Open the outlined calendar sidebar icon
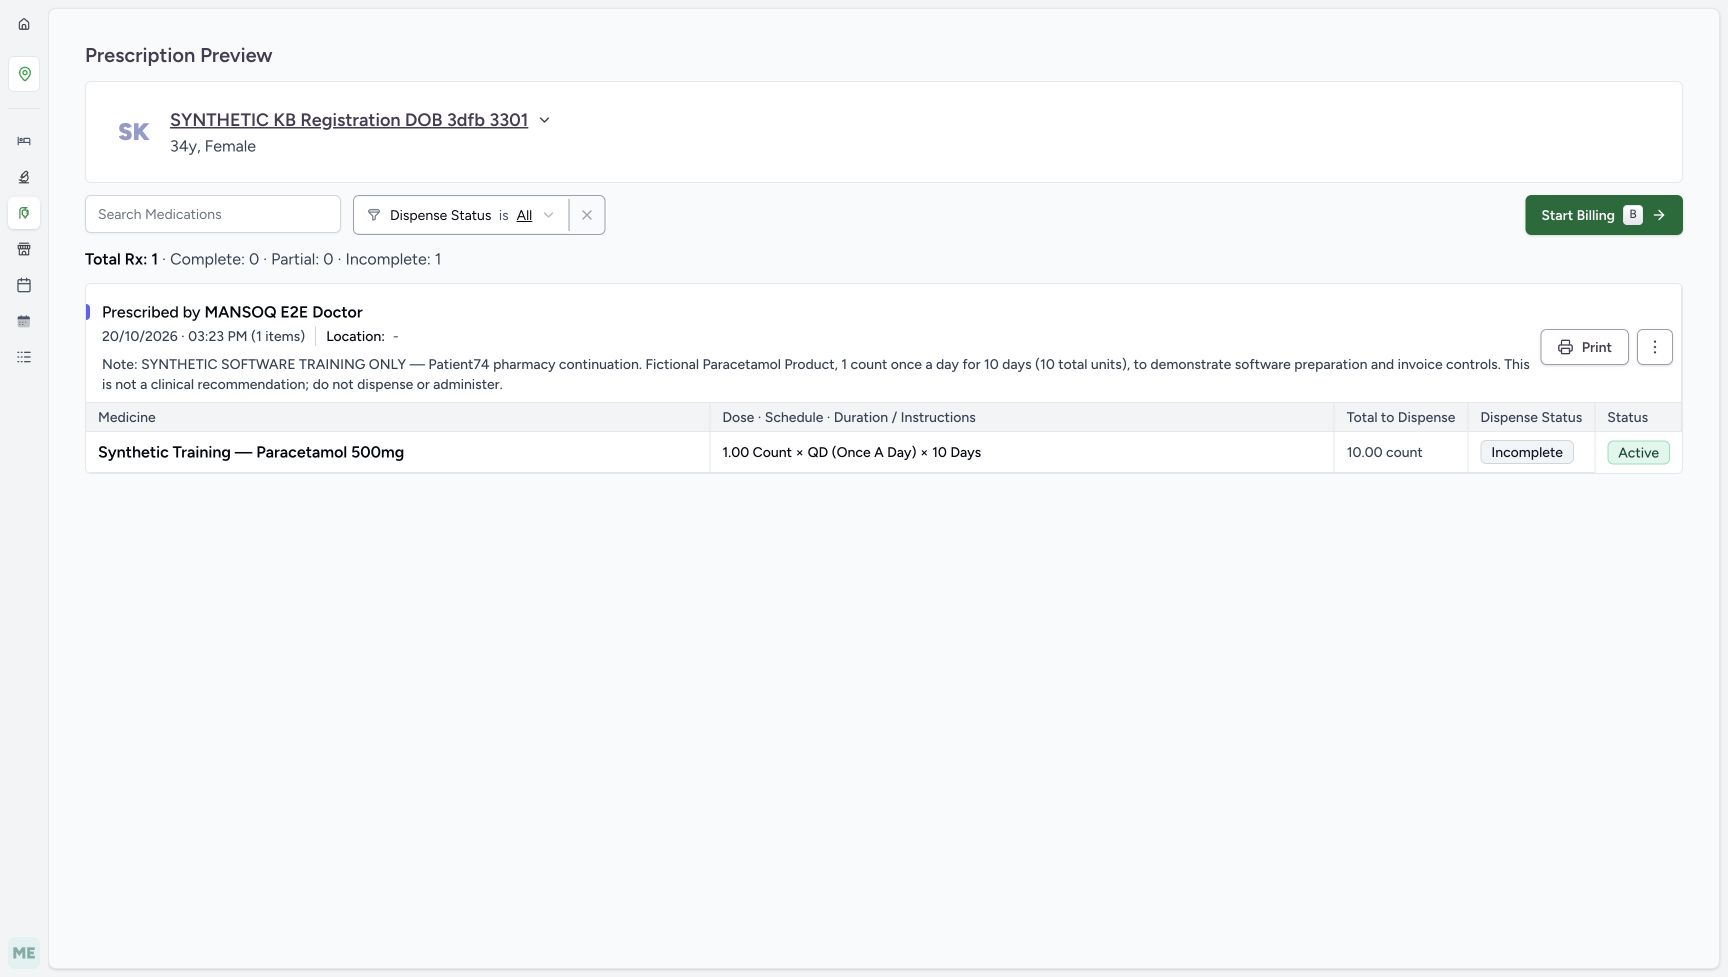Viewport: 1728px width, 977px height. 24,285
